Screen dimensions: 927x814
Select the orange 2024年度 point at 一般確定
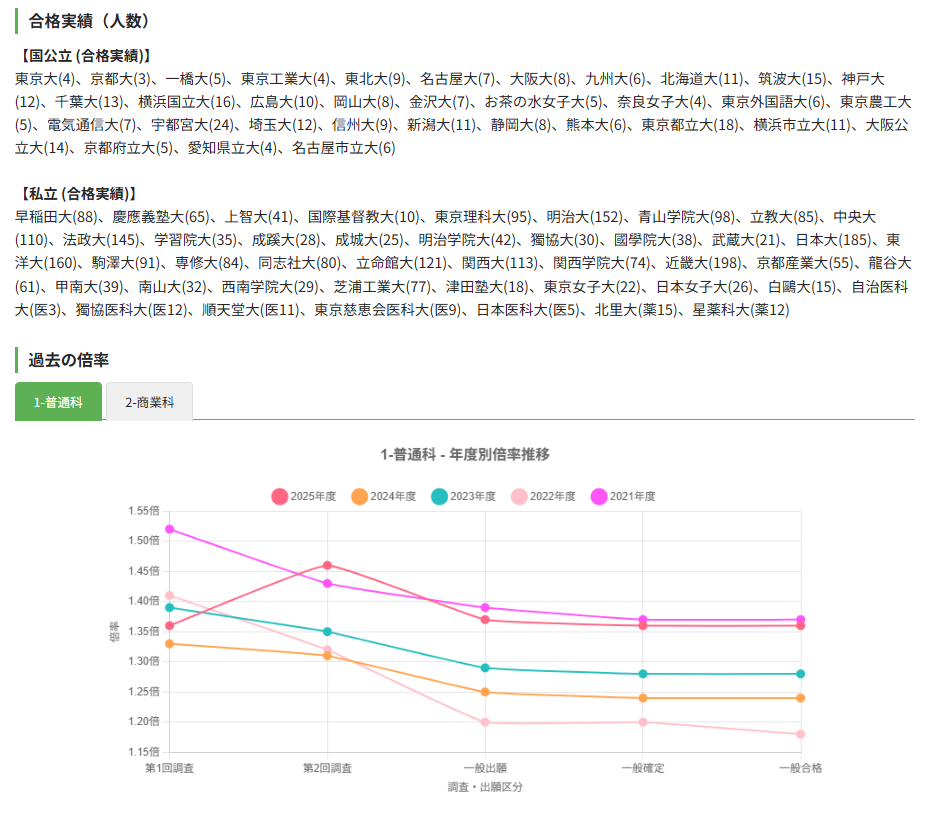coord(643,698)
